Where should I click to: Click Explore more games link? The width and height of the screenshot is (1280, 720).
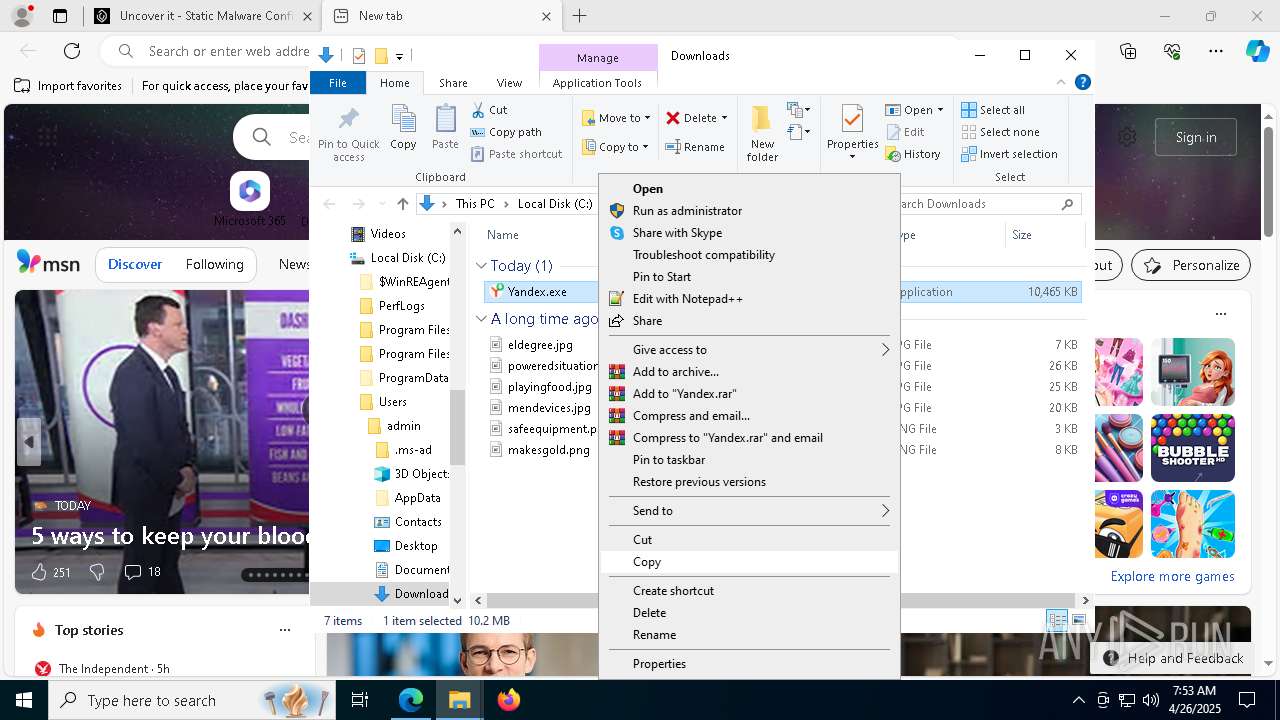[1172, 577]
